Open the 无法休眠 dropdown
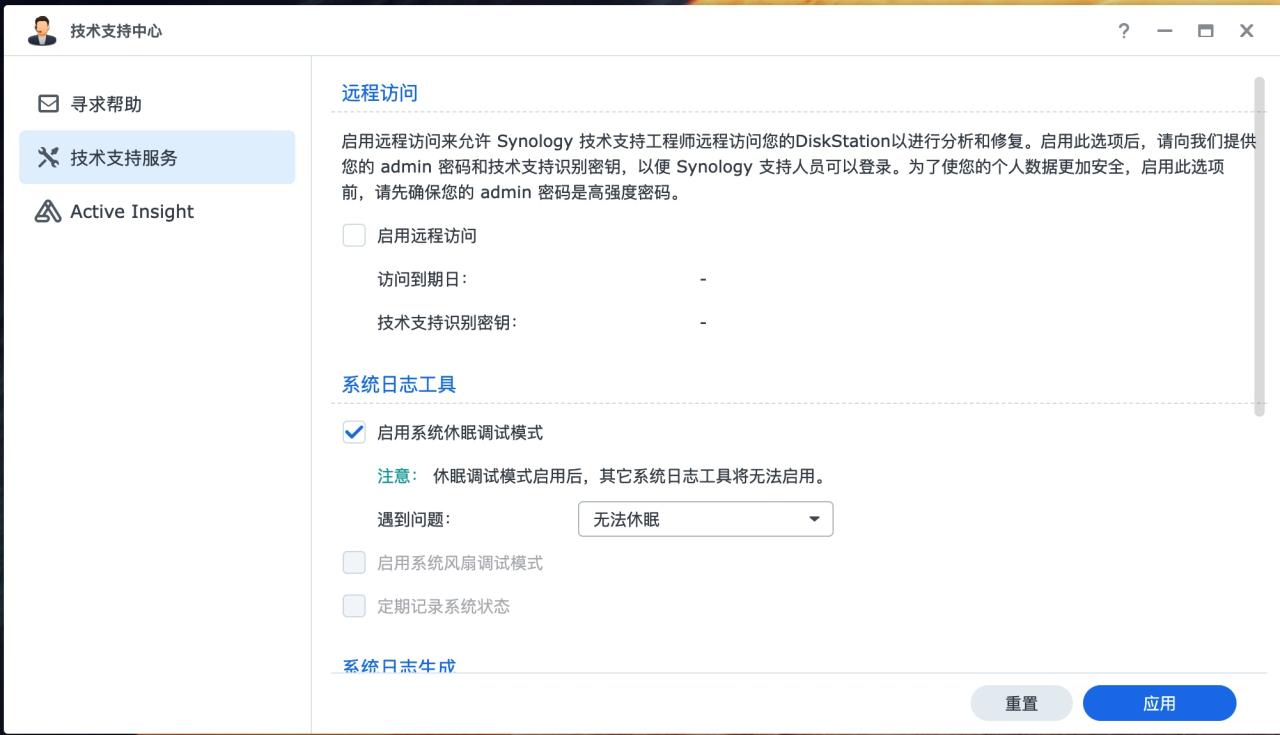 point(705,519)
